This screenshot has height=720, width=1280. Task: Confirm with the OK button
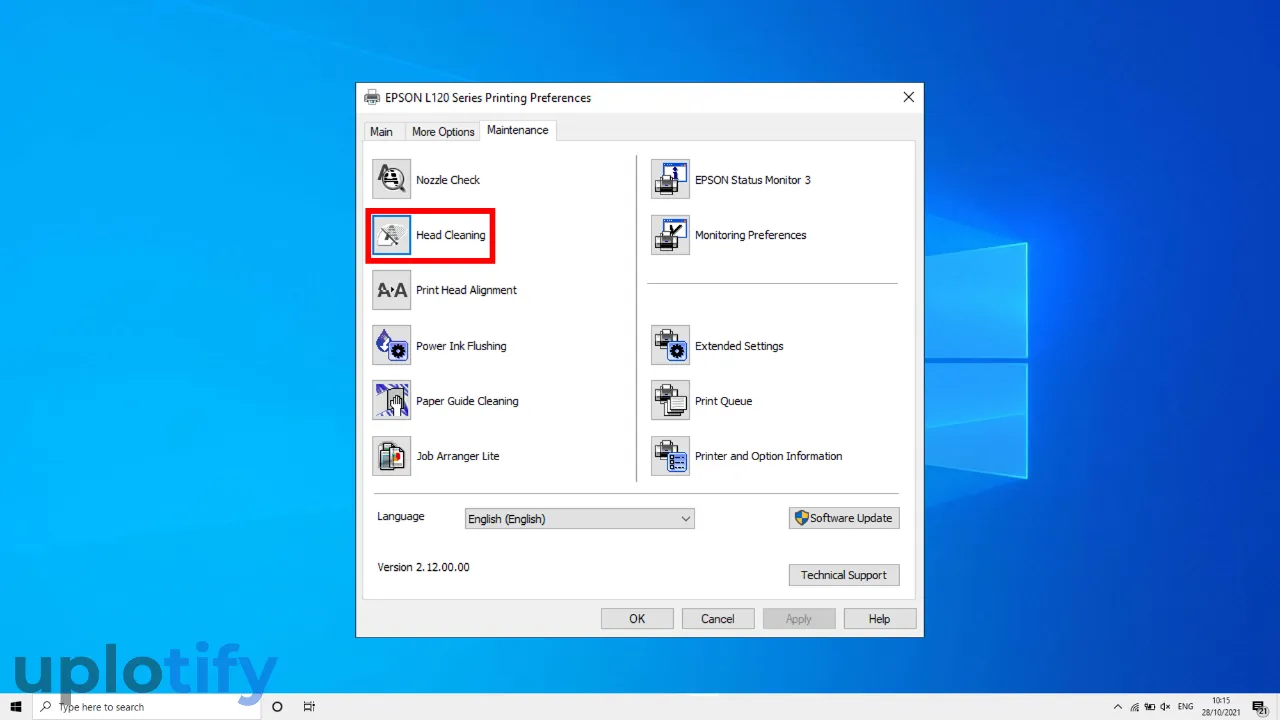[x=637, y=619]
